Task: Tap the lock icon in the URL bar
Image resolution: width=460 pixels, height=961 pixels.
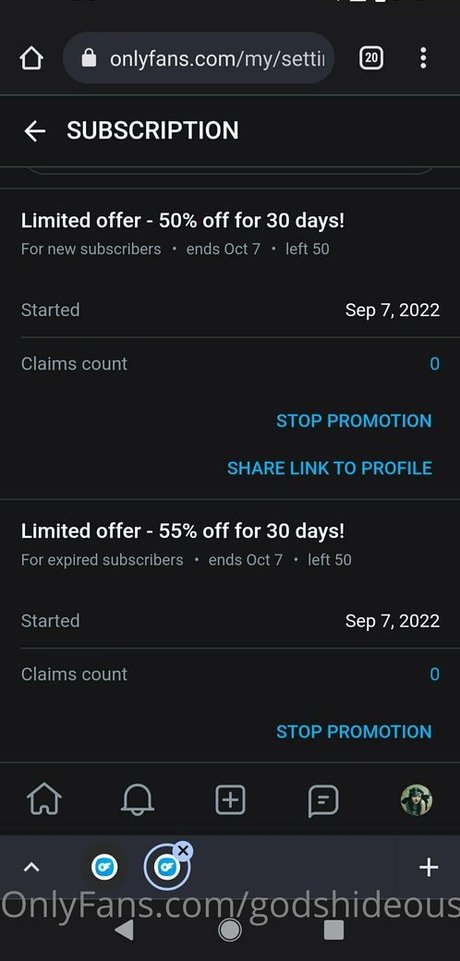Action: (x=89, y=59)
